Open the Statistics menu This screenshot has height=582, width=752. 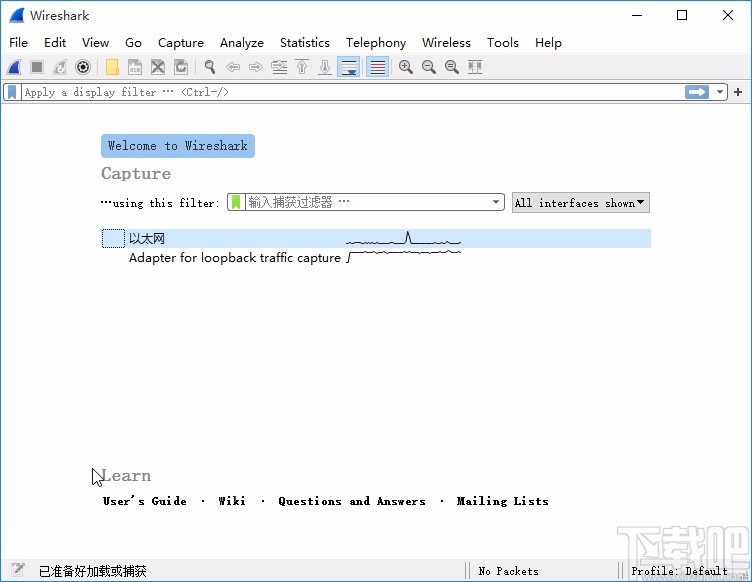point(305,43)
